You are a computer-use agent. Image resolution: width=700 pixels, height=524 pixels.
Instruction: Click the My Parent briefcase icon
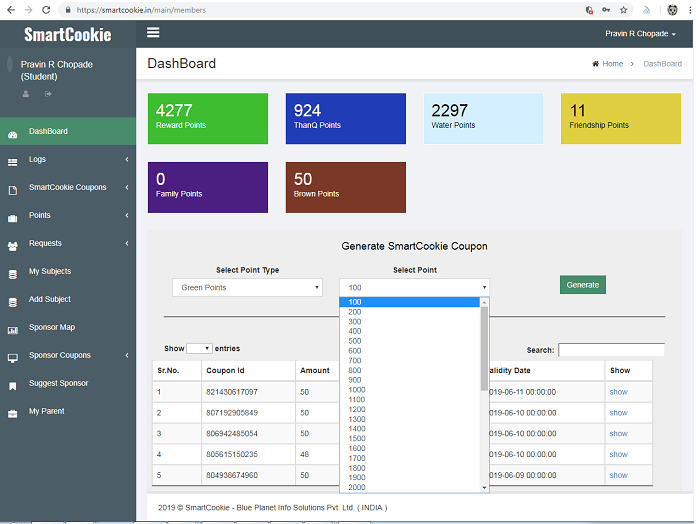[x=12, y=412]
